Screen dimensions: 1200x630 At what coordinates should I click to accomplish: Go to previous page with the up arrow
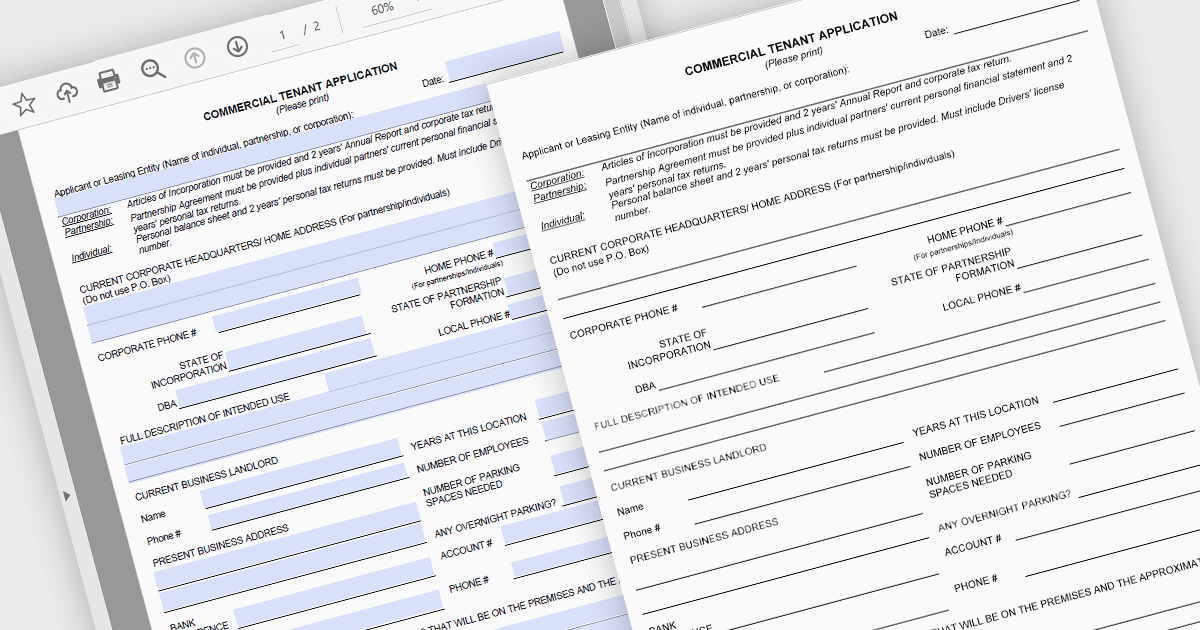(194, 57)
